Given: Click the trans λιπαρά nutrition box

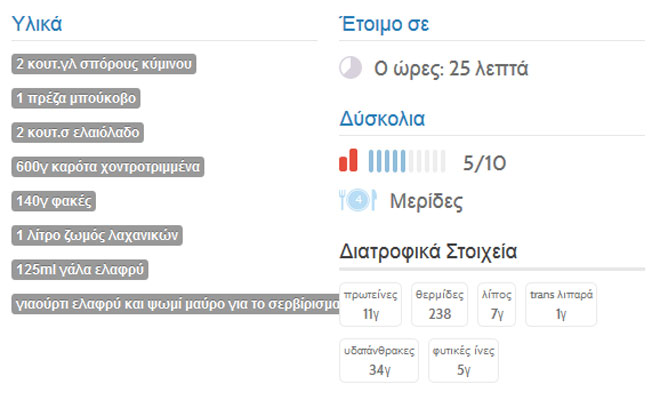Looking at the screenshot, I should 560,304.
